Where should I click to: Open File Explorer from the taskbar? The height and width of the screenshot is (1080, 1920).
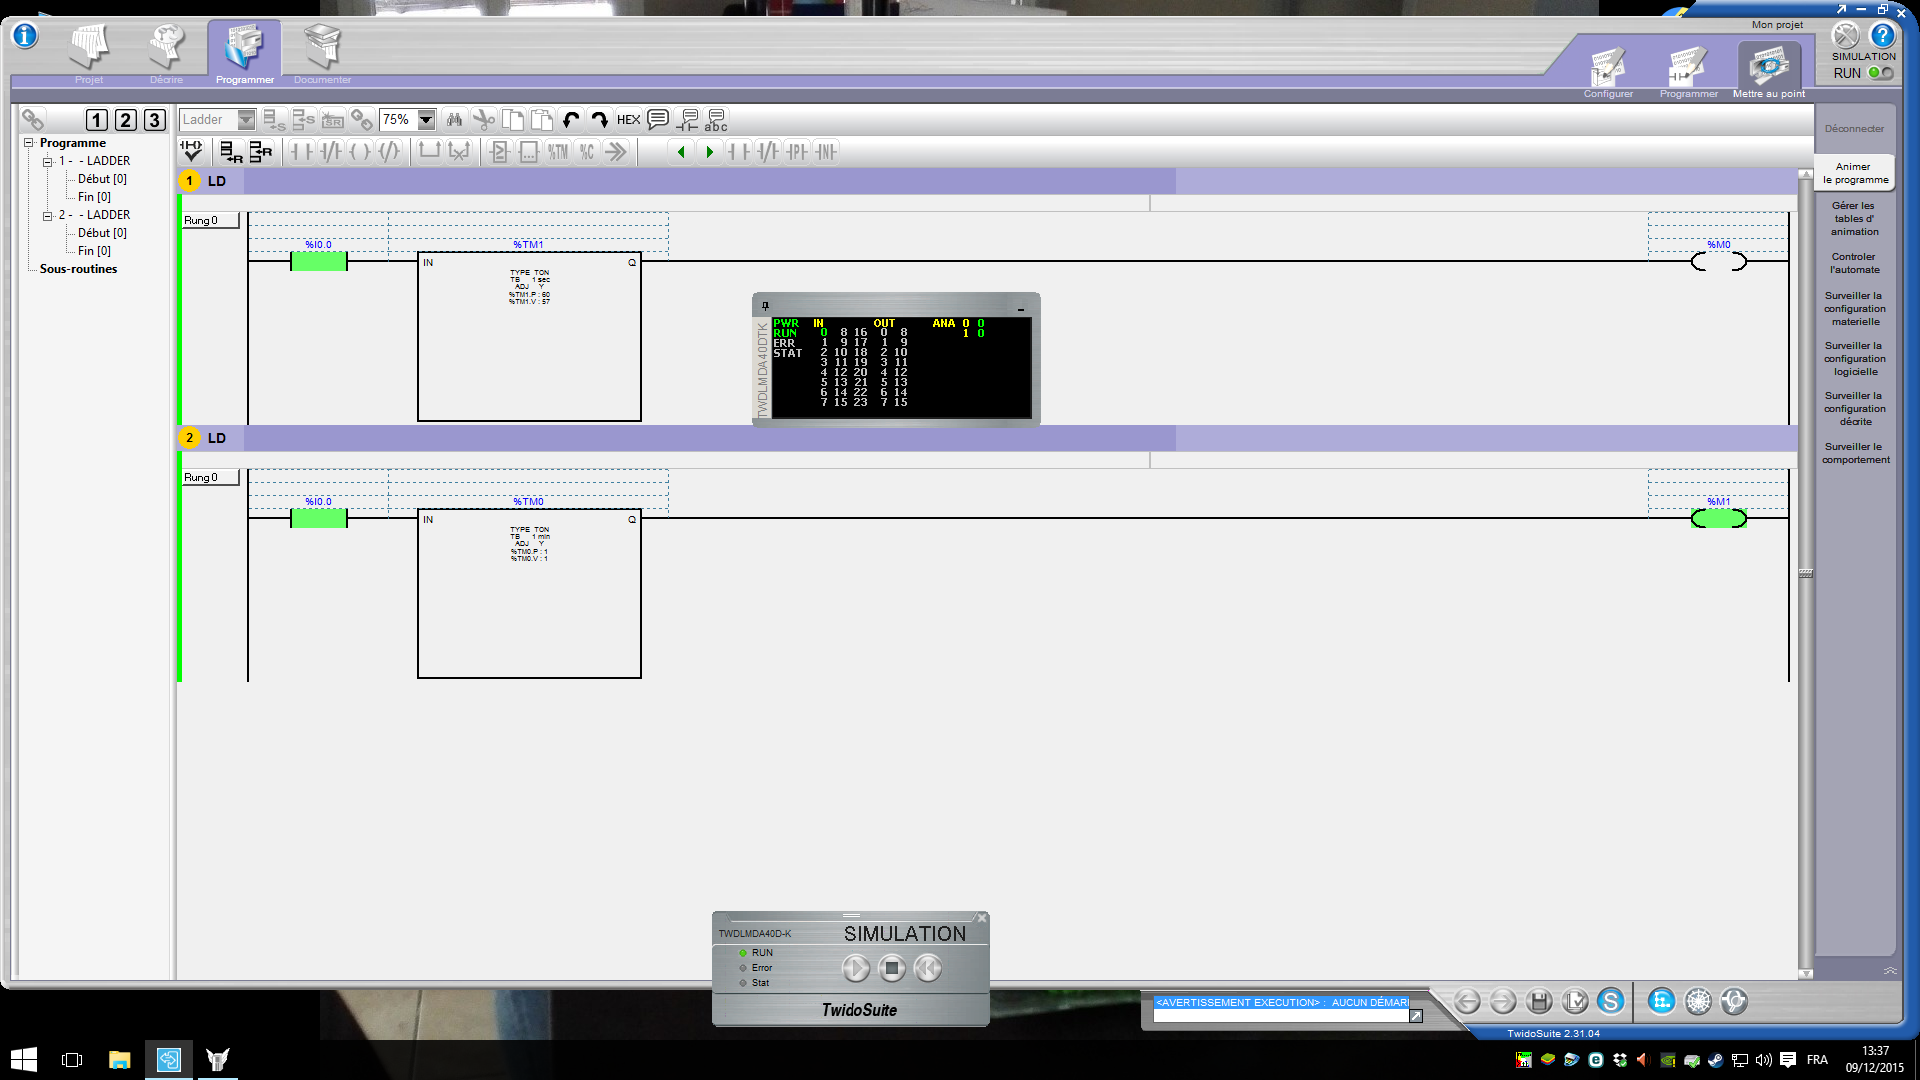pyautogui.click(x=120, y=1060)
